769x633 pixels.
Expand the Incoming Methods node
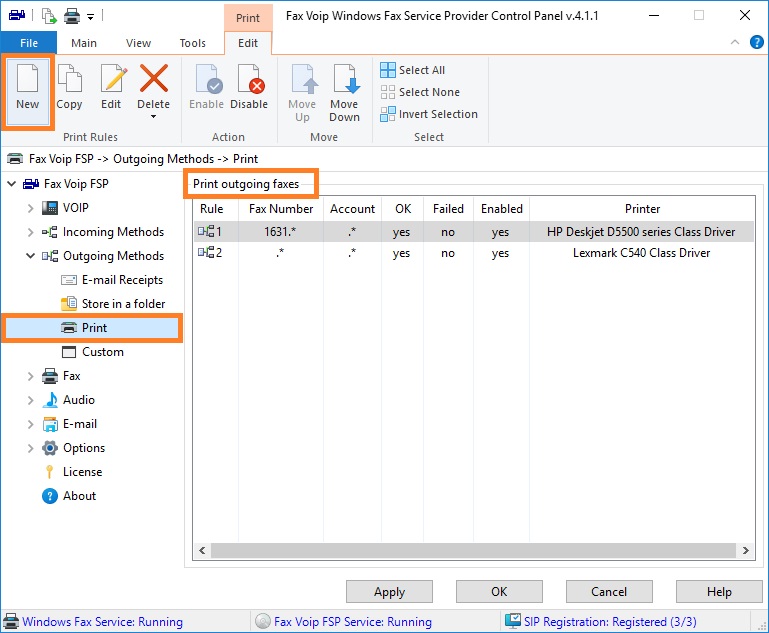(x=30, y=232)
